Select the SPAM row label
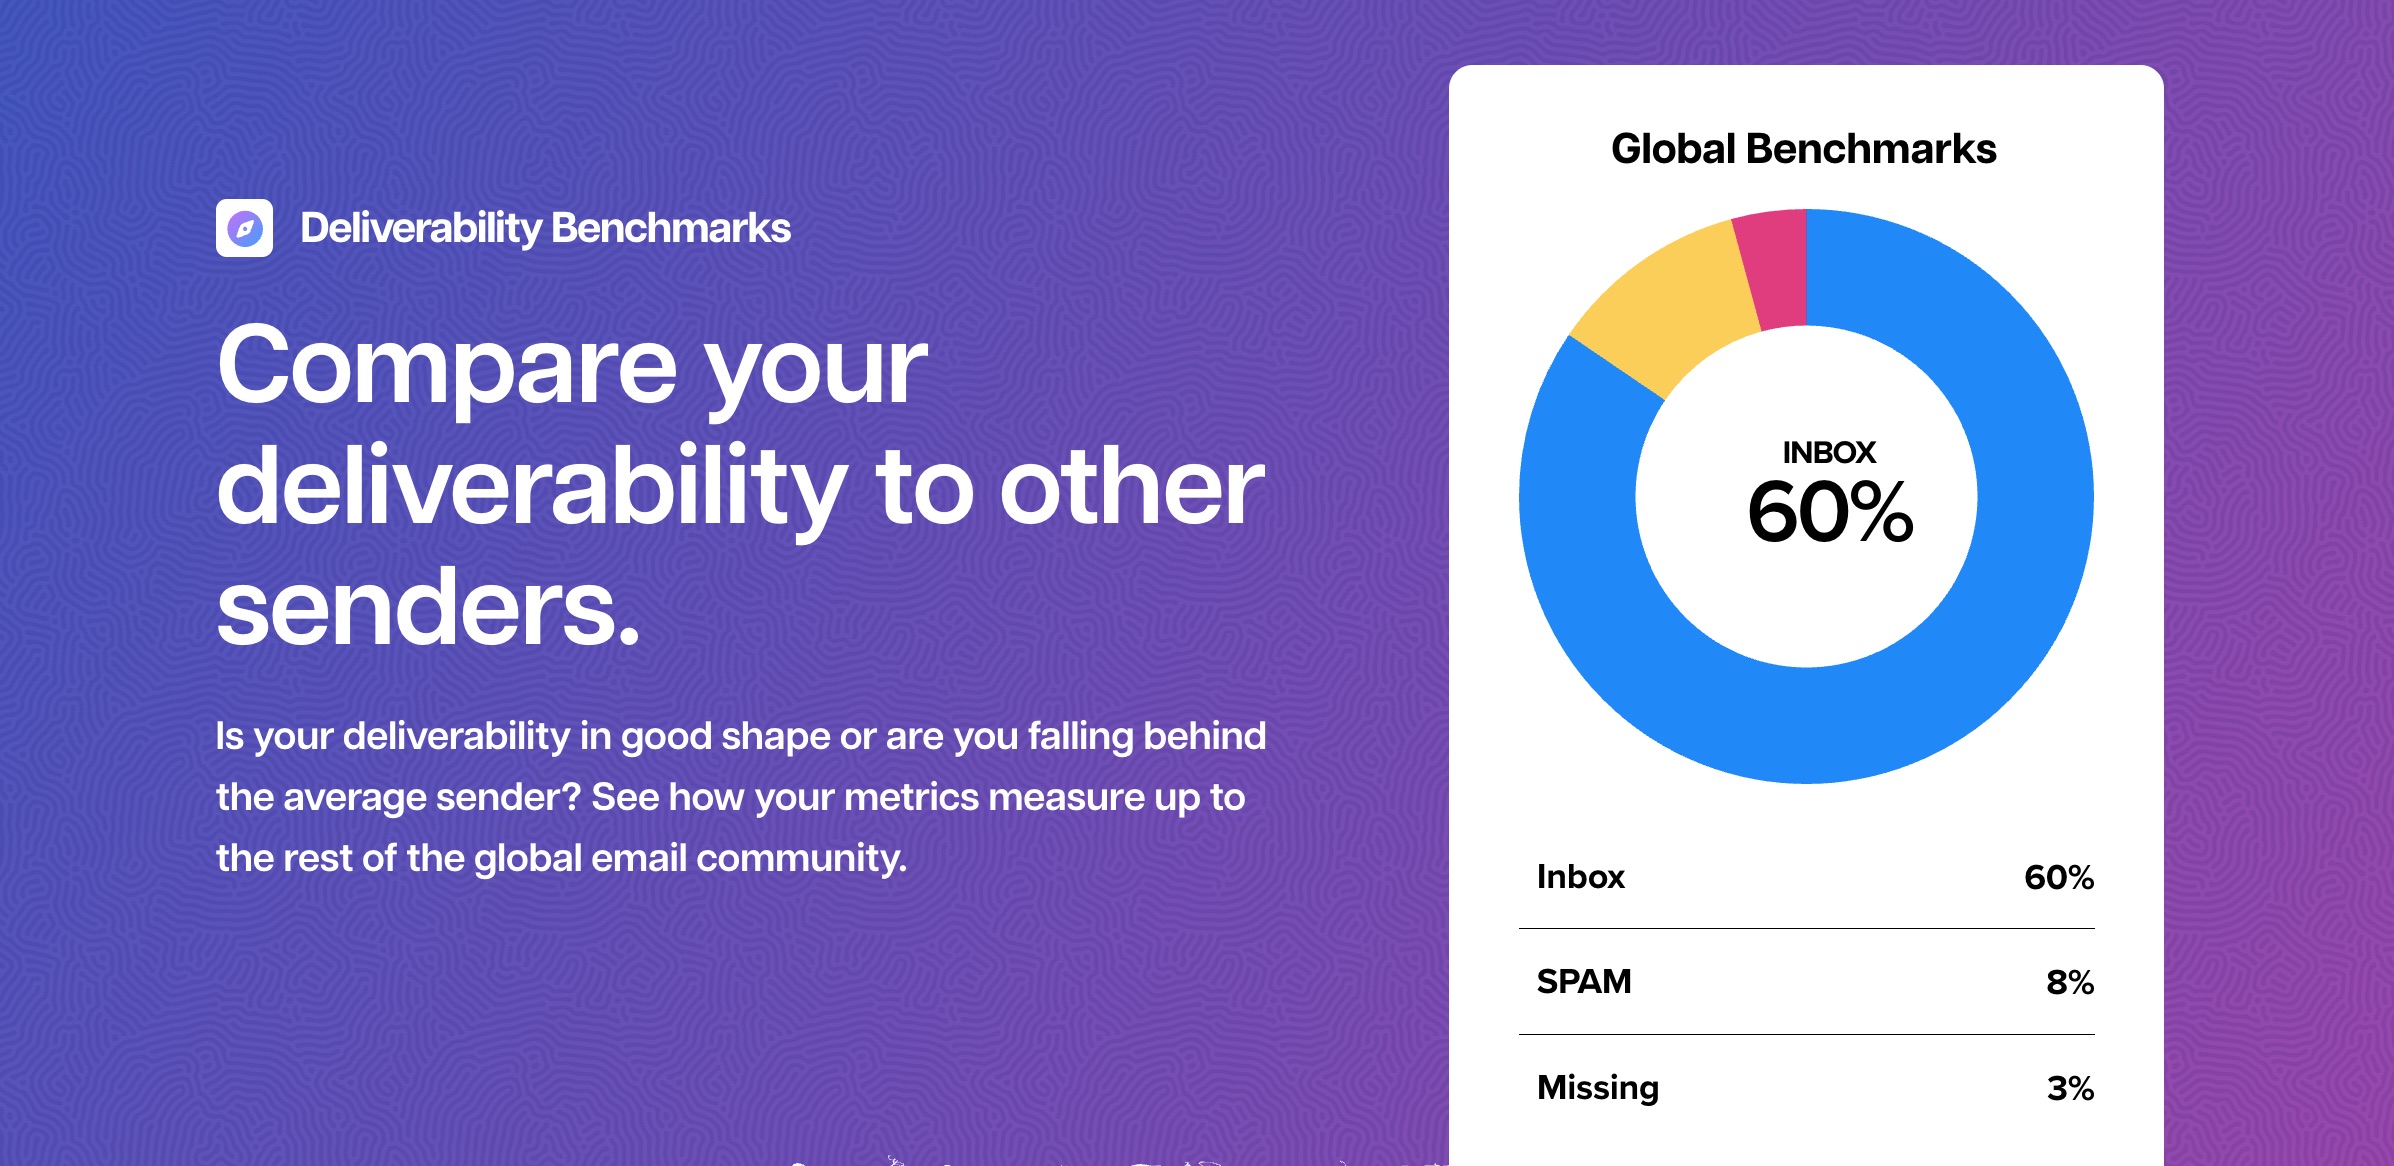 1583,982
